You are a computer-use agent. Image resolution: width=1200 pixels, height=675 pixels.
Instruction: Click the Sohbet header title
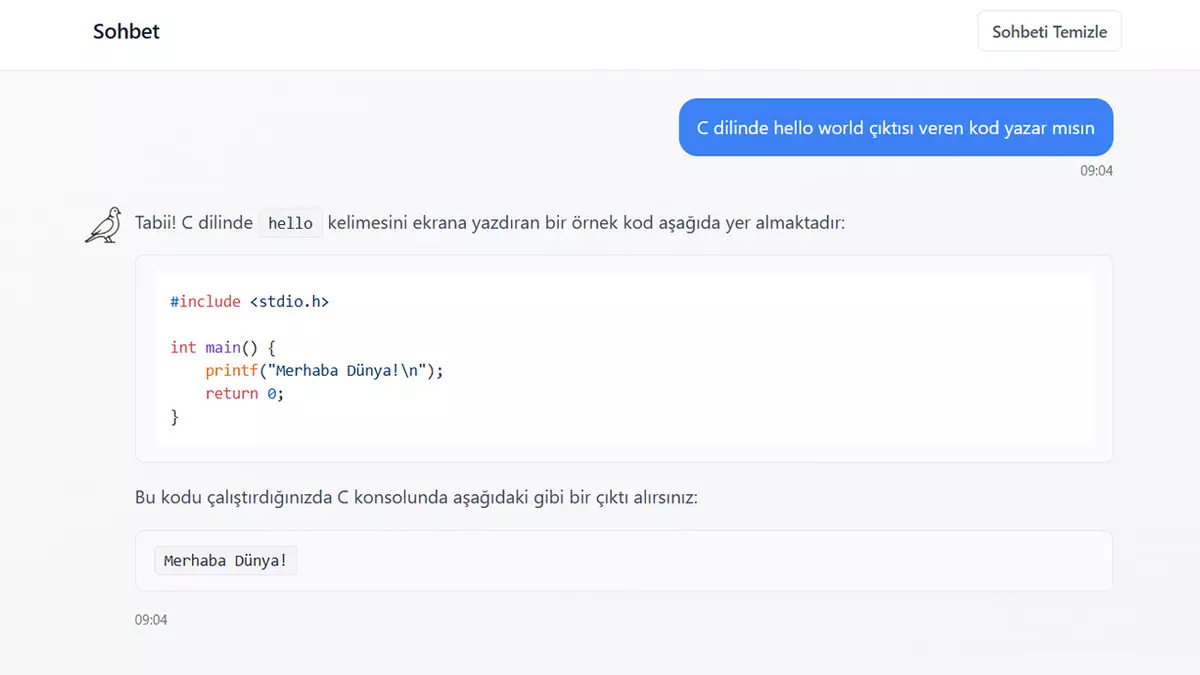click(x=126, y=31)
